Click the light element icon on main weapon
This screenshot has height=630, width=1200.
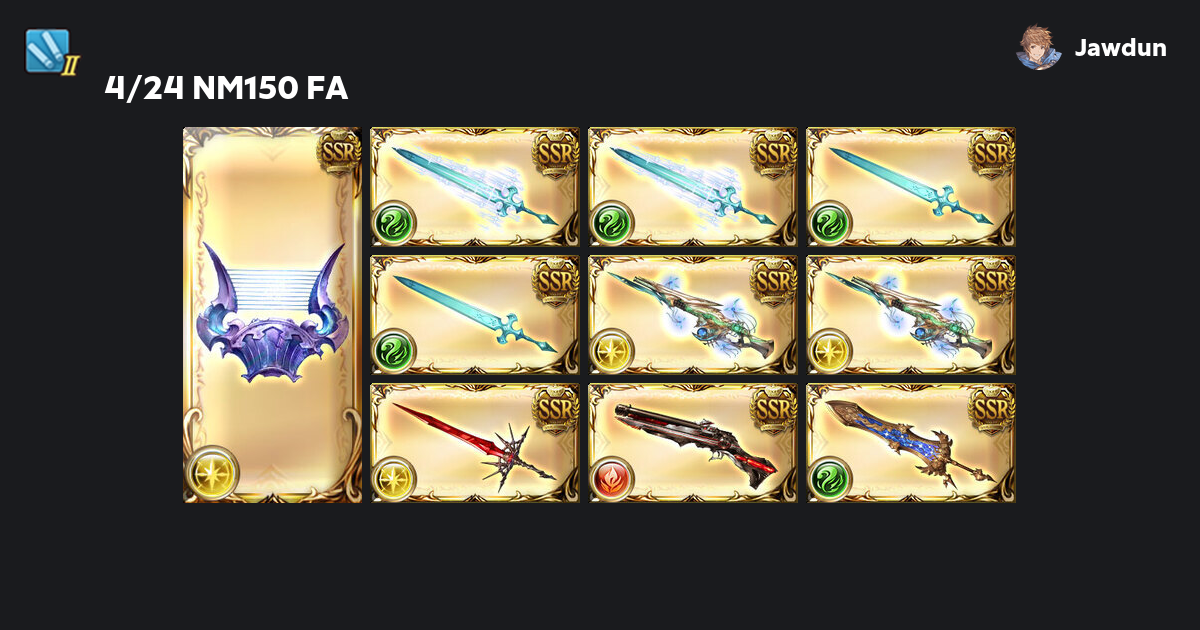coord(212,472)
